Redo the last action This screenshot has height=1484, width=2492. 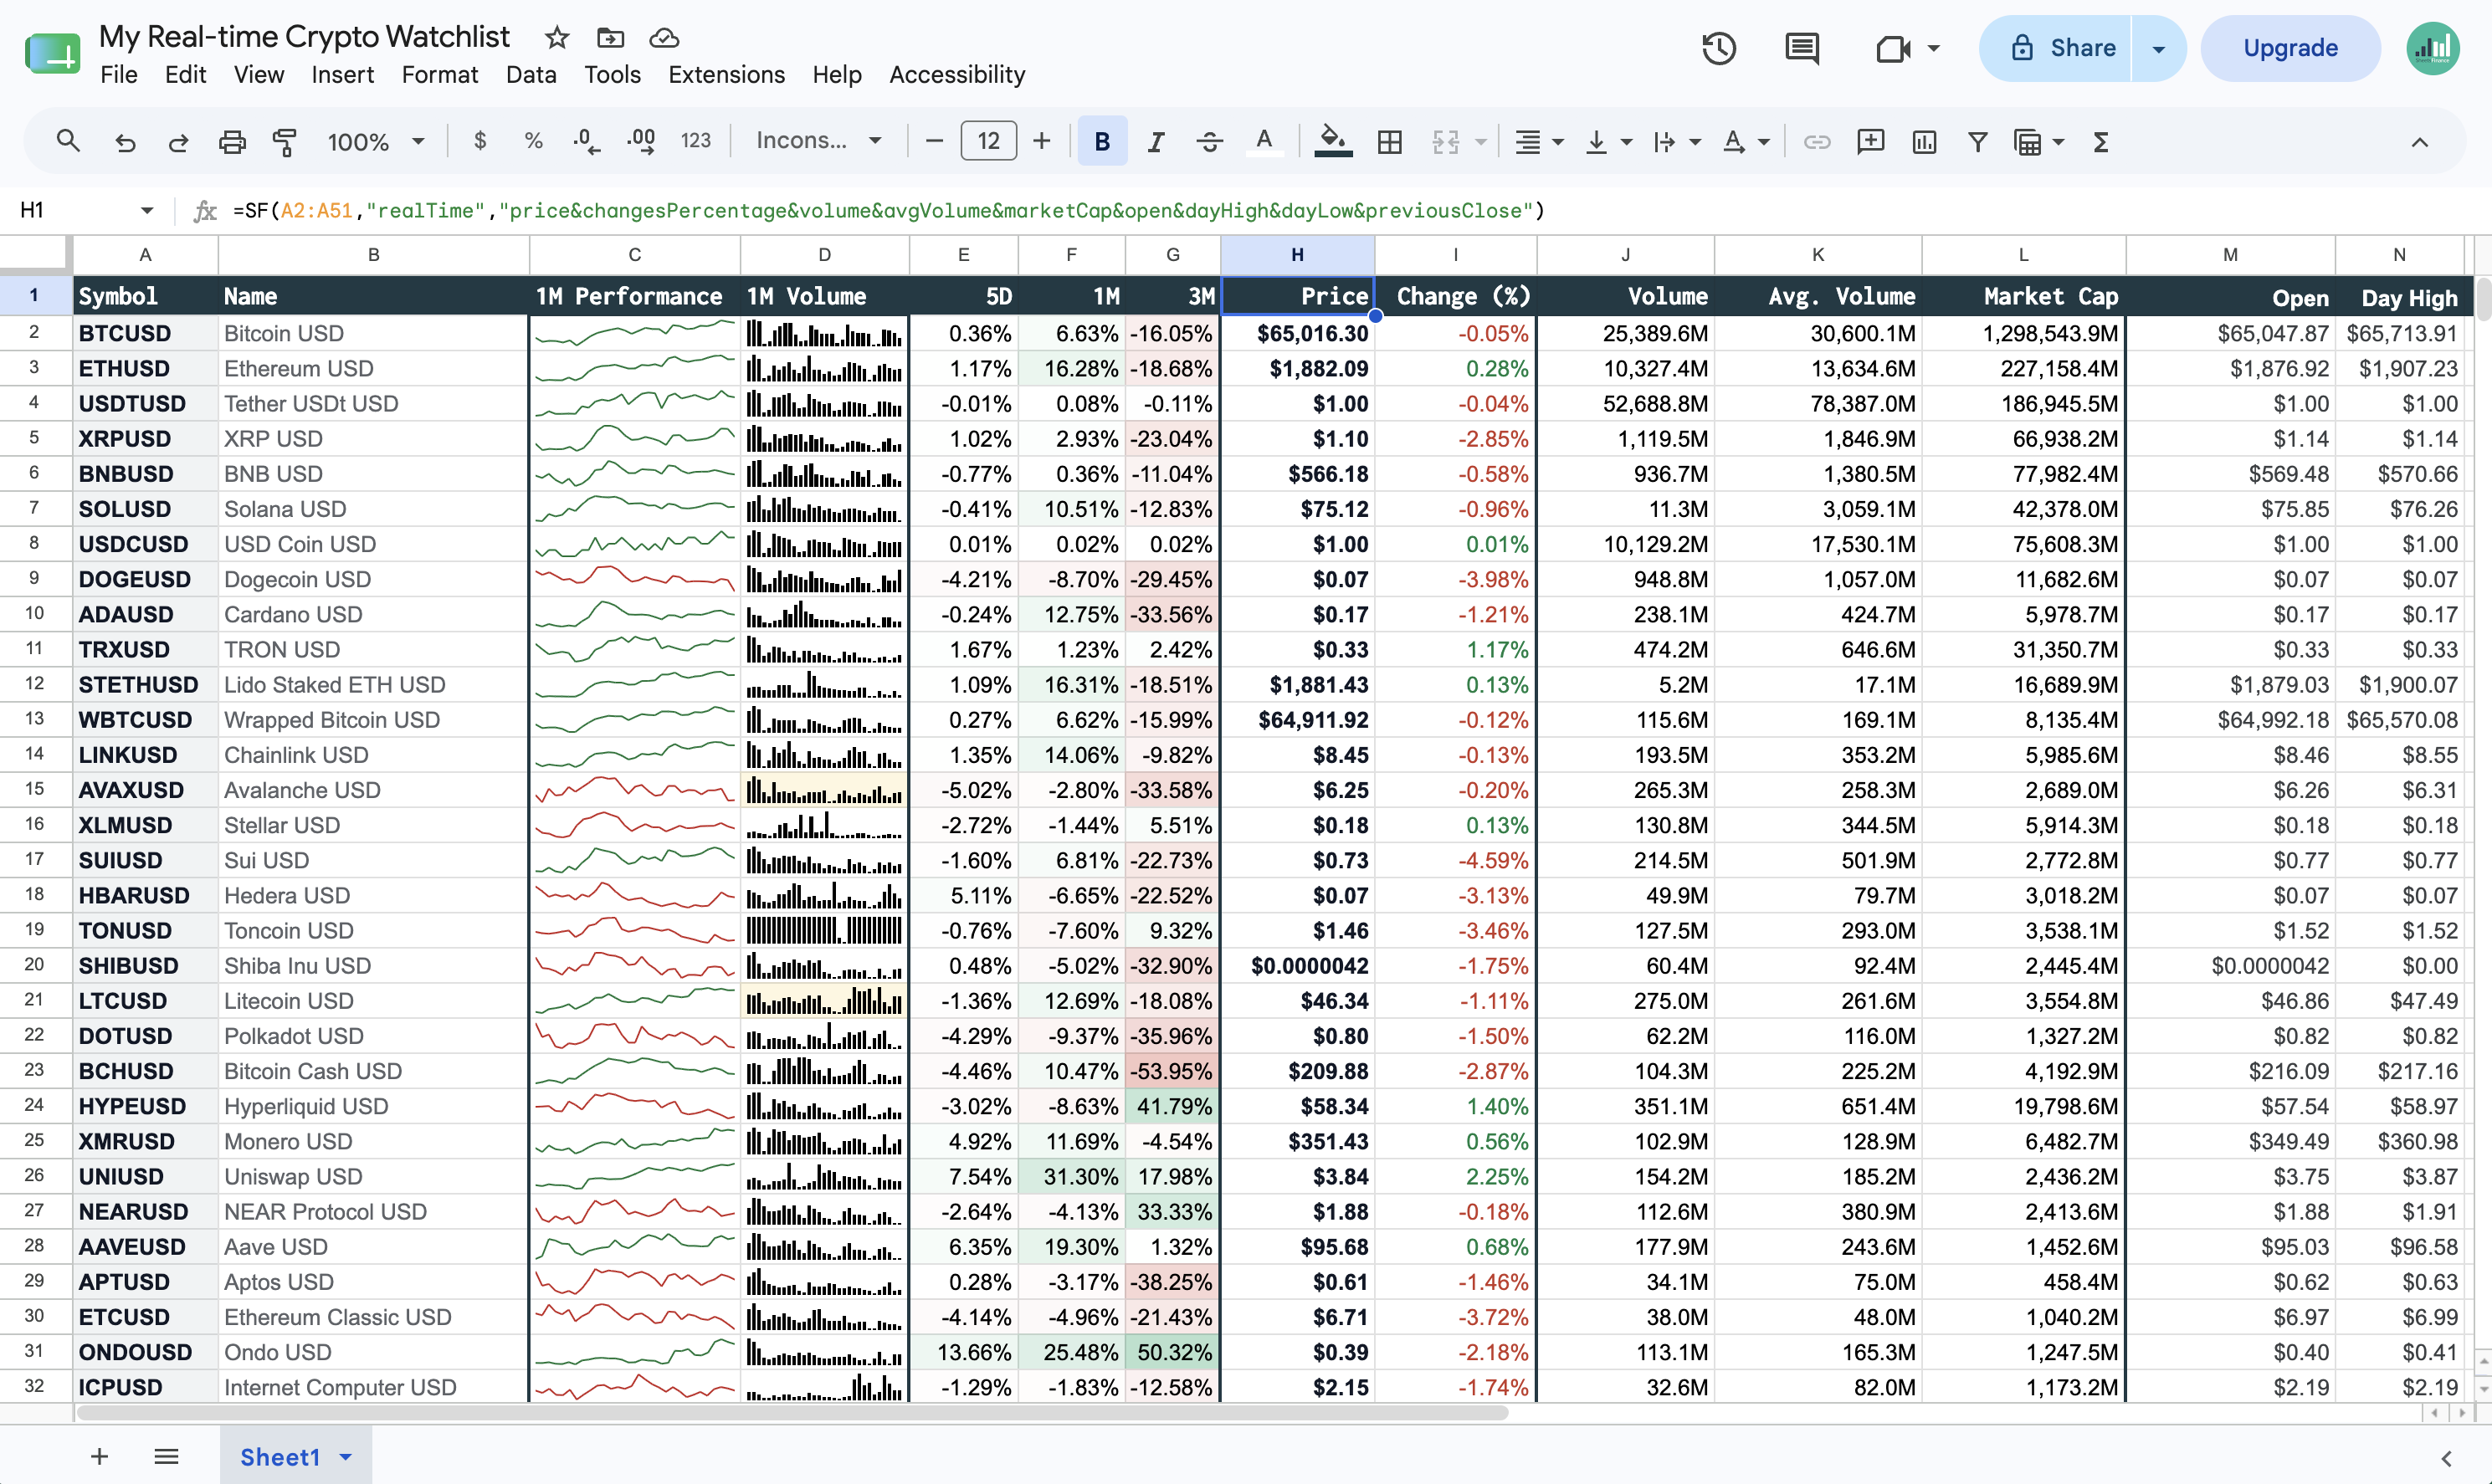click(178, 142)
